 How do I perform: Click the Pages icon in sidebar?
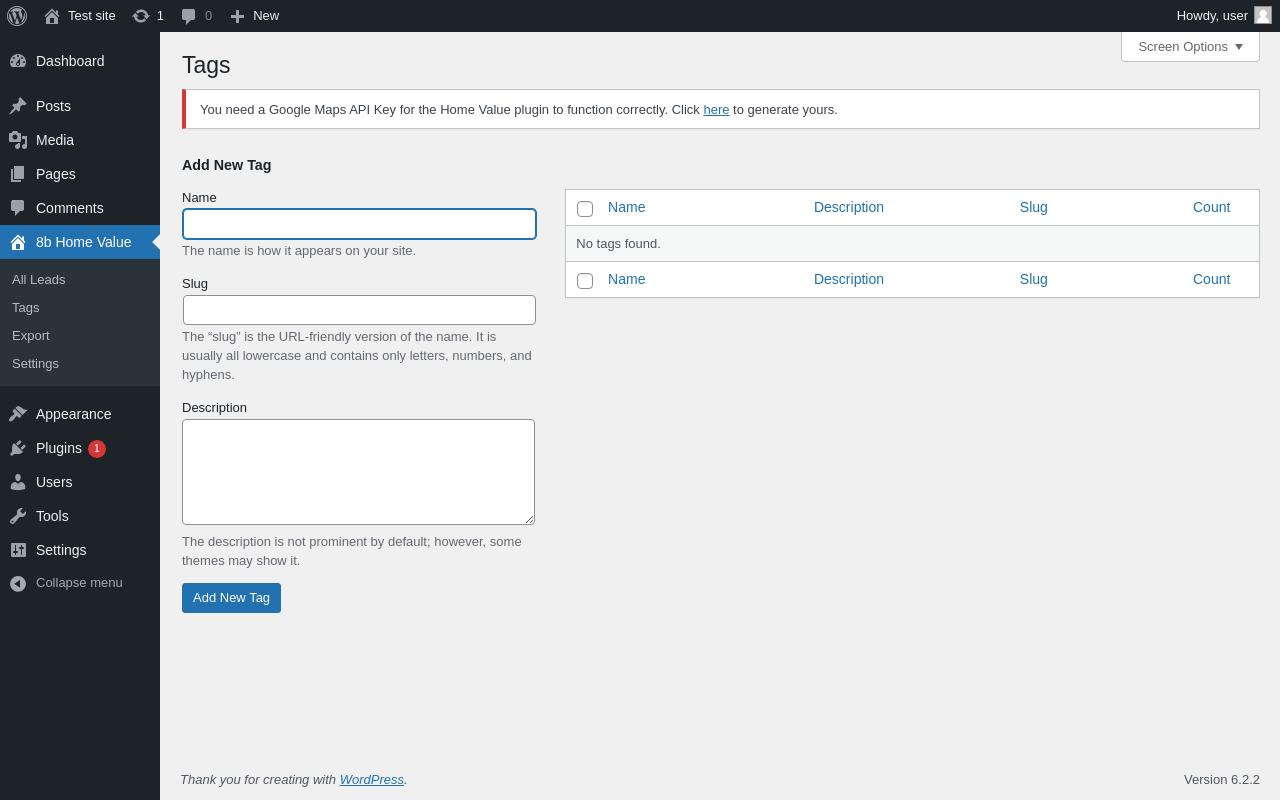[x=18, y=174]
